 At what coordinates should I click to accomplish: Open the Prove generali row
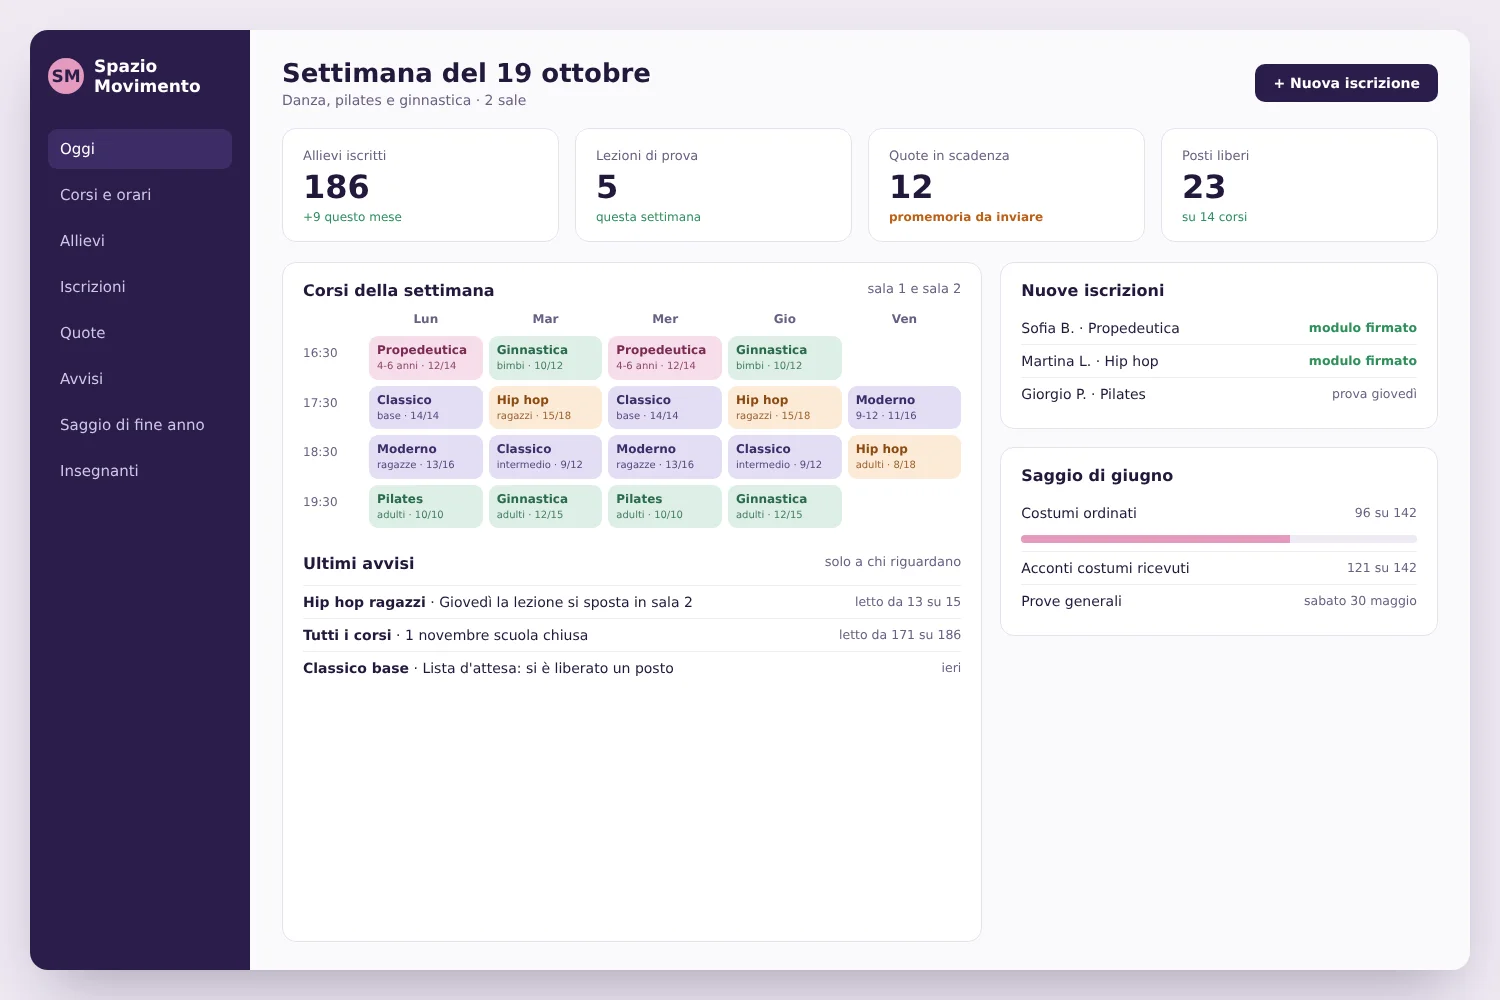coord(1219,601)
